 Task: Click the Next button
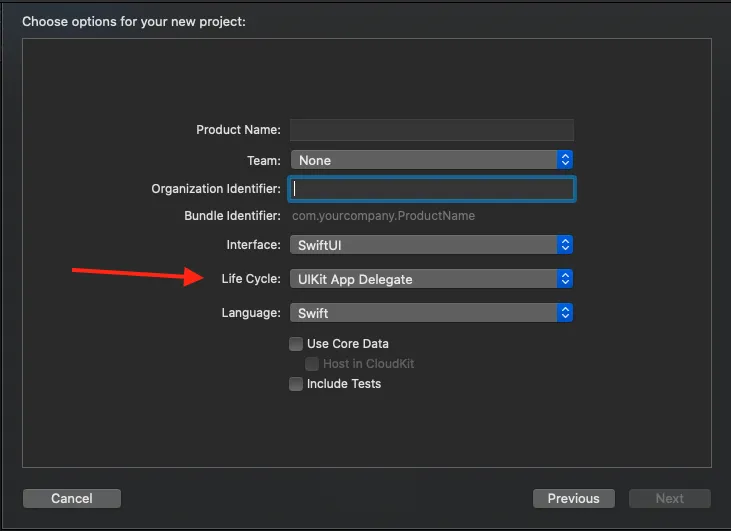coord(669,498)
